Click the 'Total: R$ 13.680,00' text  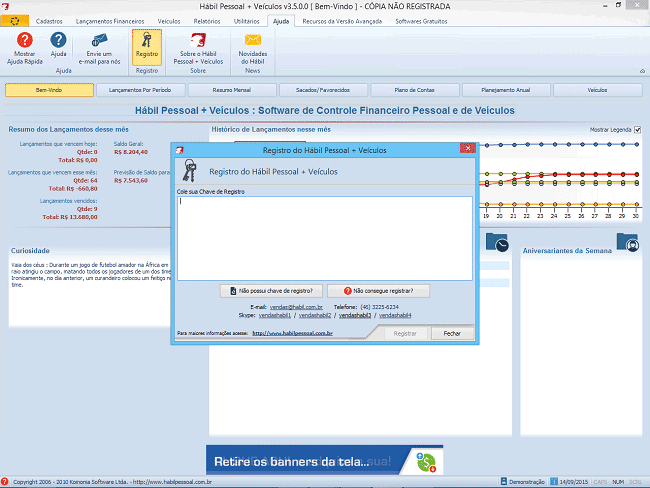coord(70,217)
